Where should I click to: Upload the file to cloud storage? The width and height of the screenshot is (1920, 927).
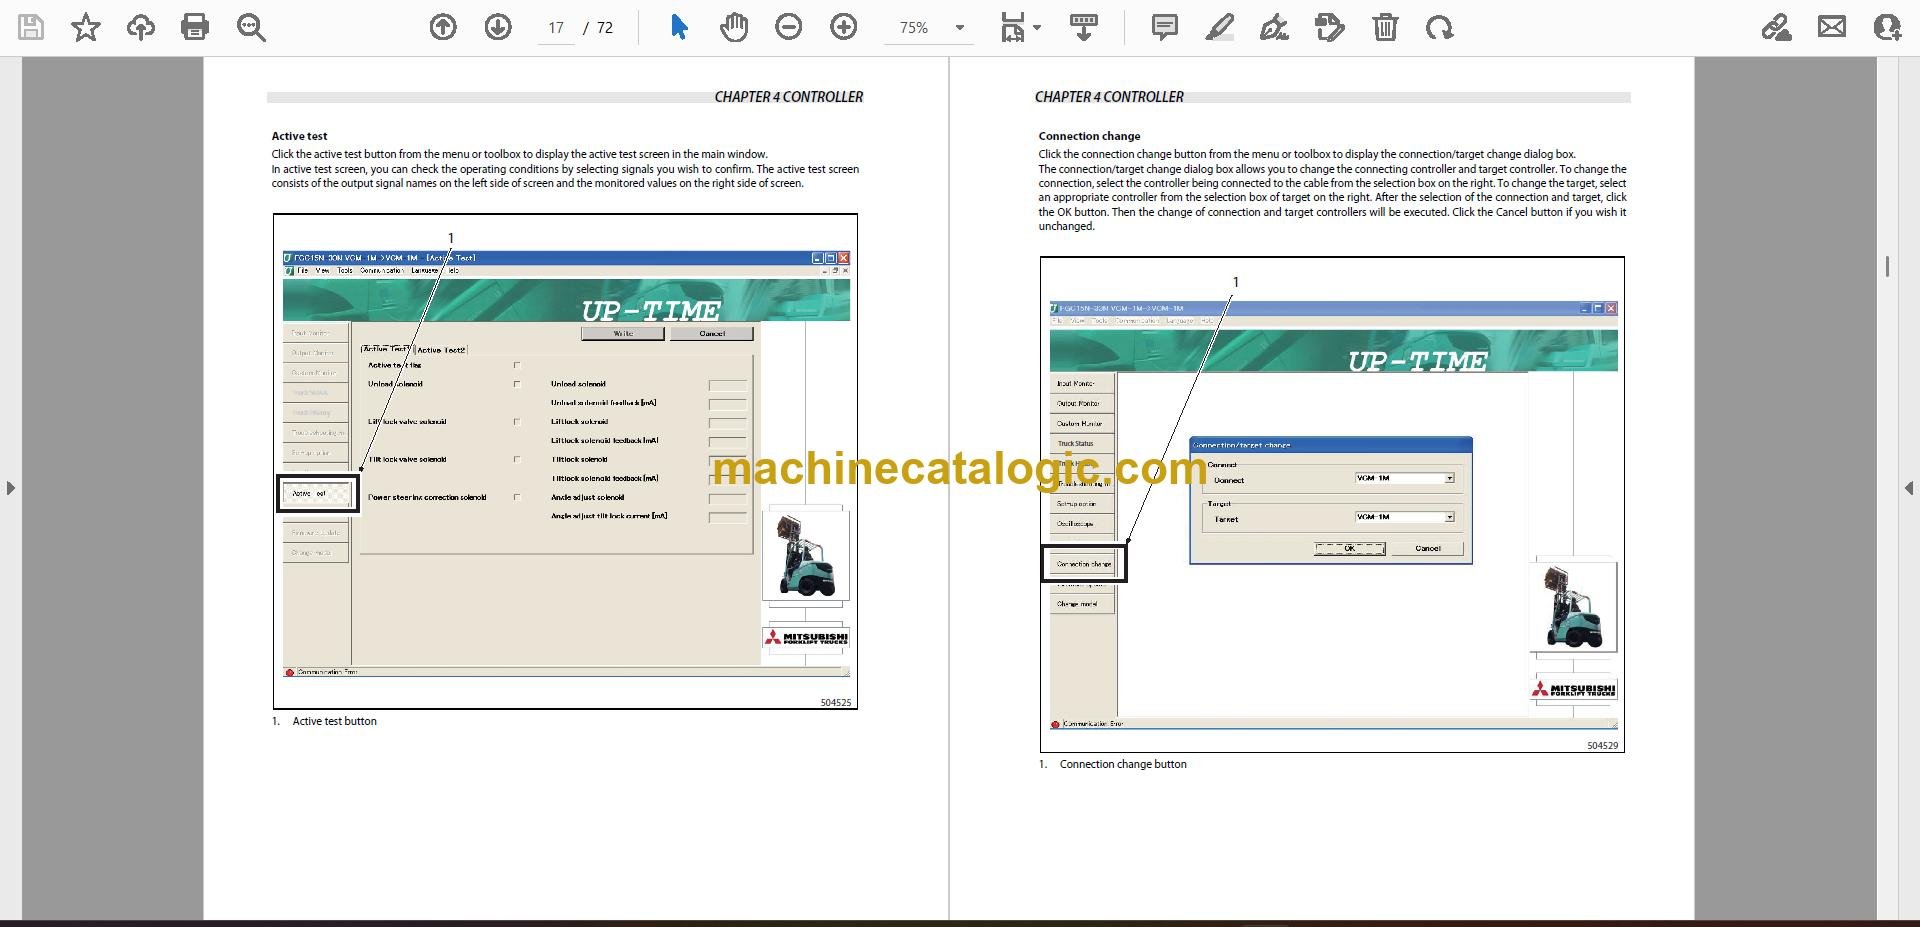coord(141,27)
